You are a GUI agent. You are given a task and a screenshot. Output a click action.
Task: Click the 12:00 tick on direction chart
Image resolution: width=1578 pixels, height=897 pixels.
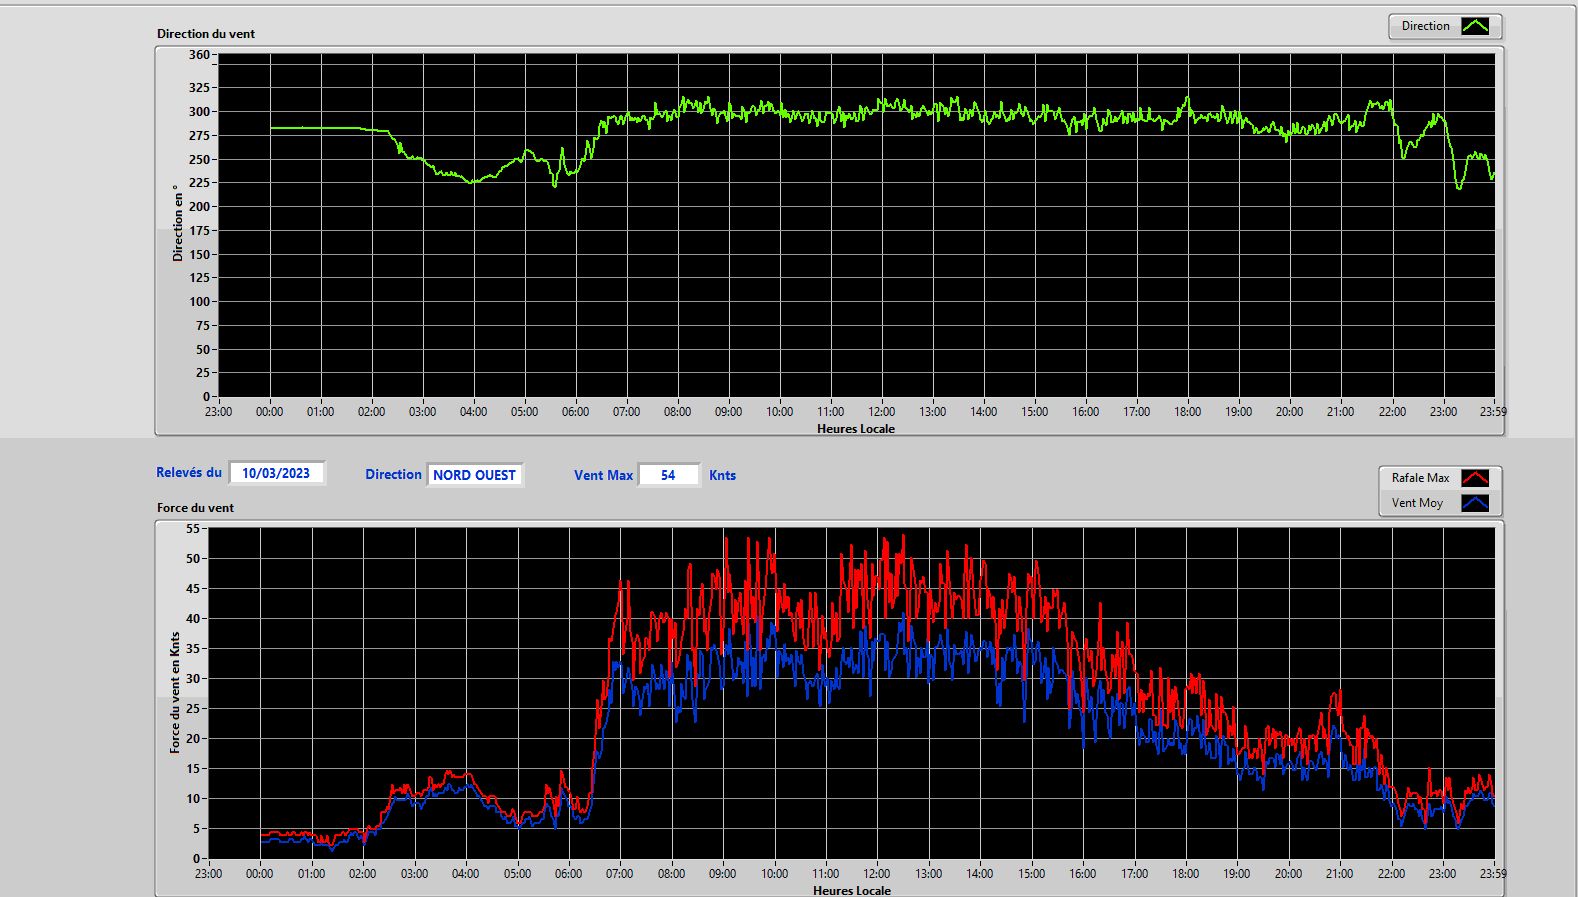(881, 411)
